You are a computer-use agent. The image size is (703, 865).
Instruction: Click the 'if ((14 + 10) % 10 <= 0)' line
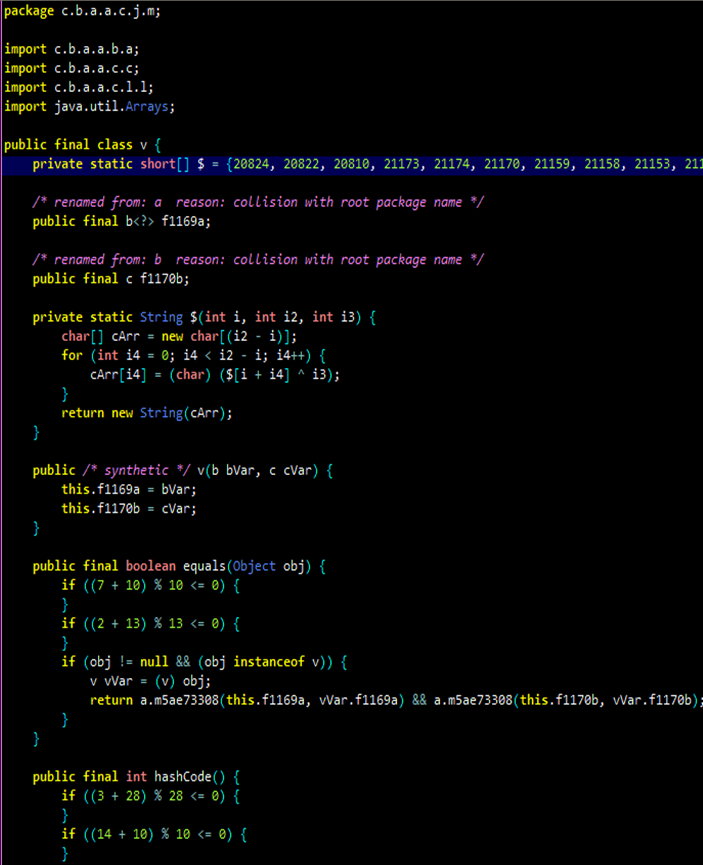154,835
